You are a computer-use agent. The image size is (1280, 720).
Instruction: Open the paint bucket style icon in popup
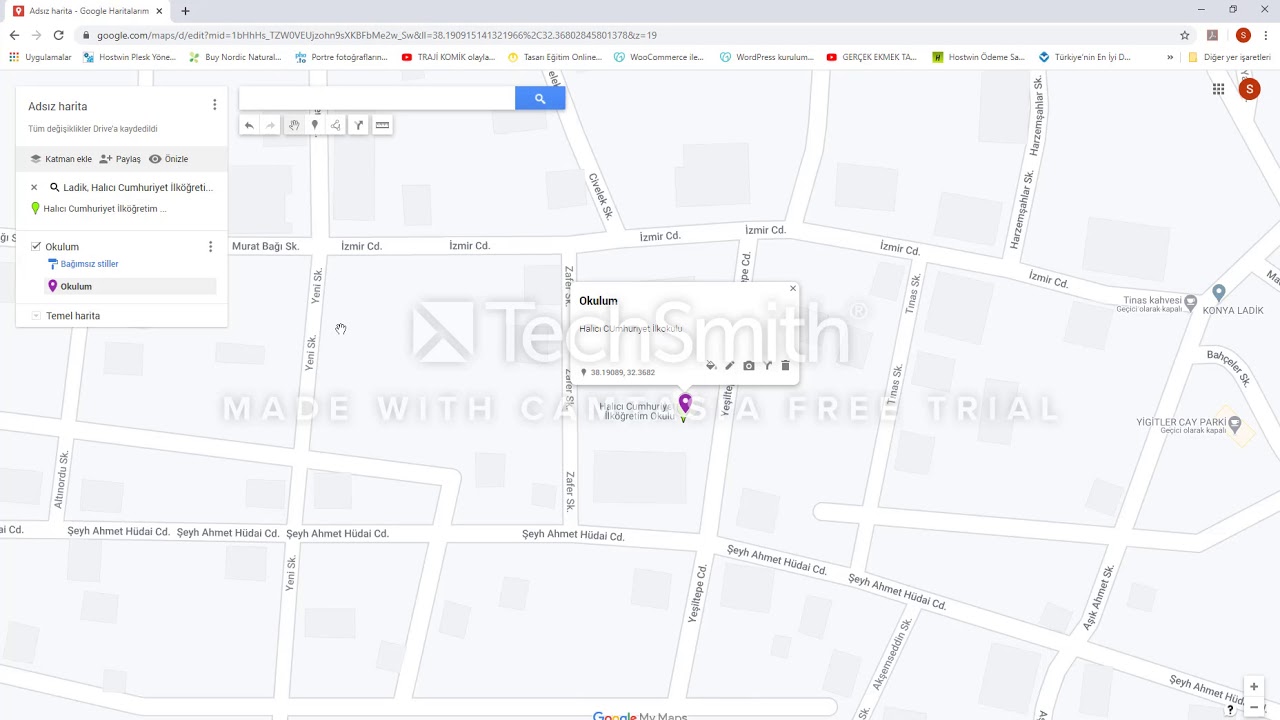pos(711,366)
